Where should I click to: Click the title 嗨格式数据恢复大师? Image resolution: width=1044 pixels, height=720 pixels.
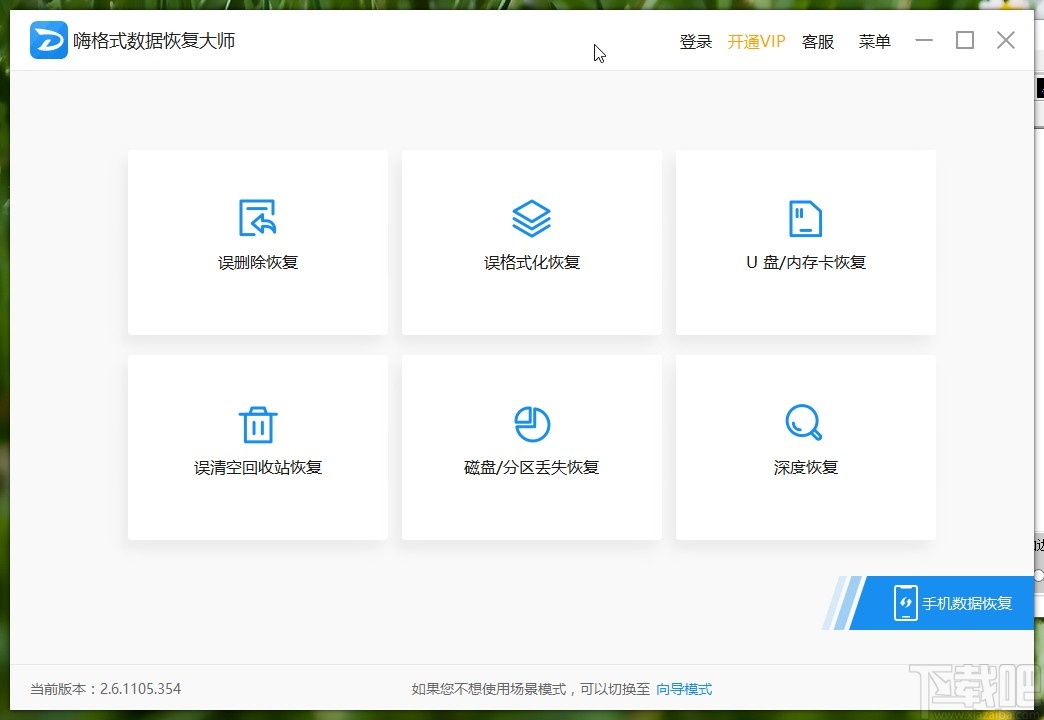pyautogui.click(x=154, y=41)
